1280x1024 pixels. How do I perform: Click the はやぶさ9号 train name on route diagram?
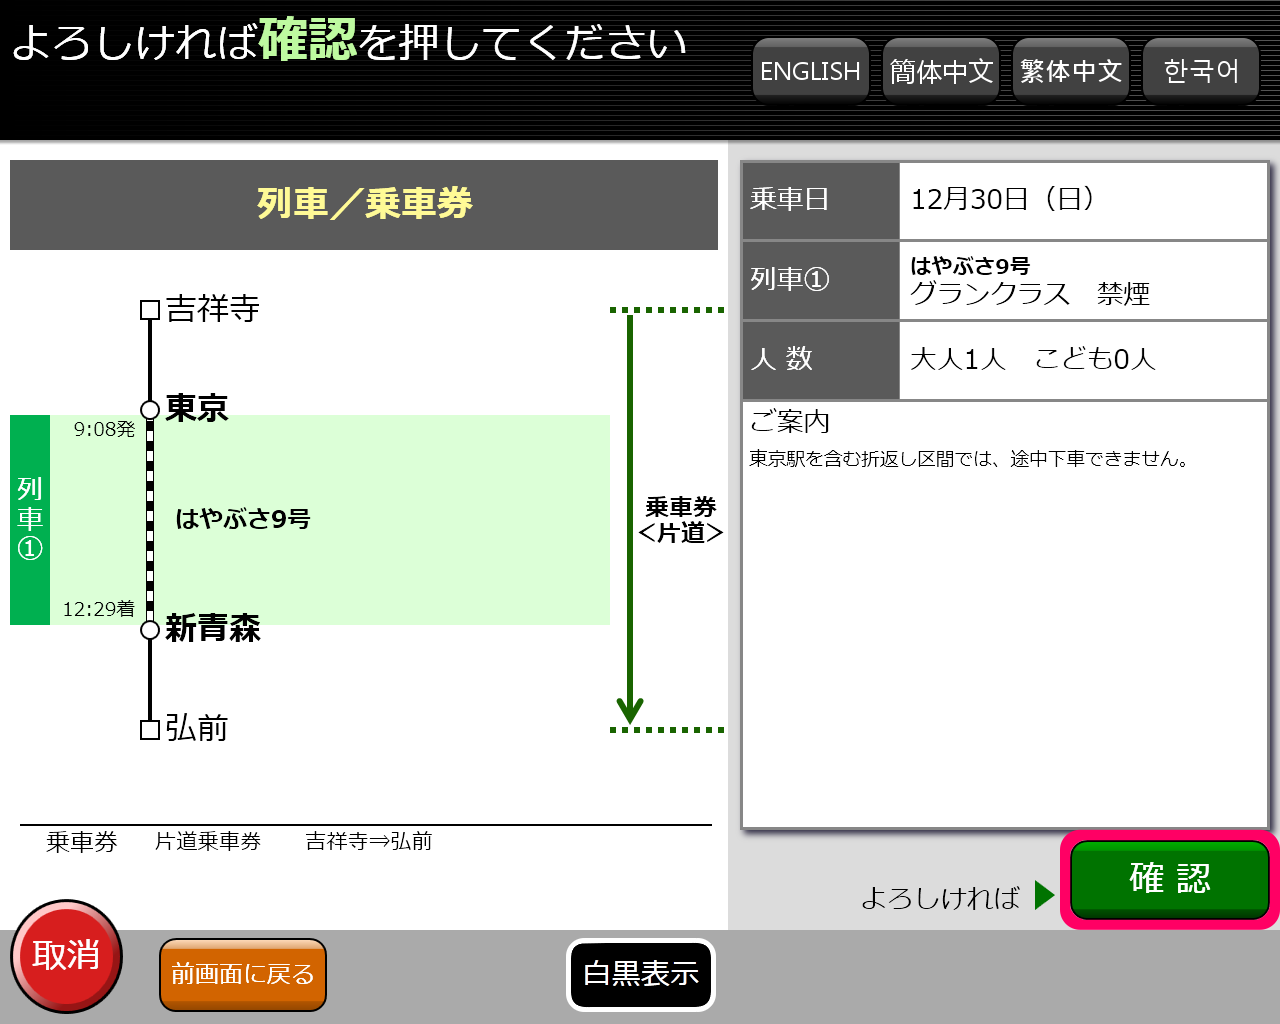(243, 519)
